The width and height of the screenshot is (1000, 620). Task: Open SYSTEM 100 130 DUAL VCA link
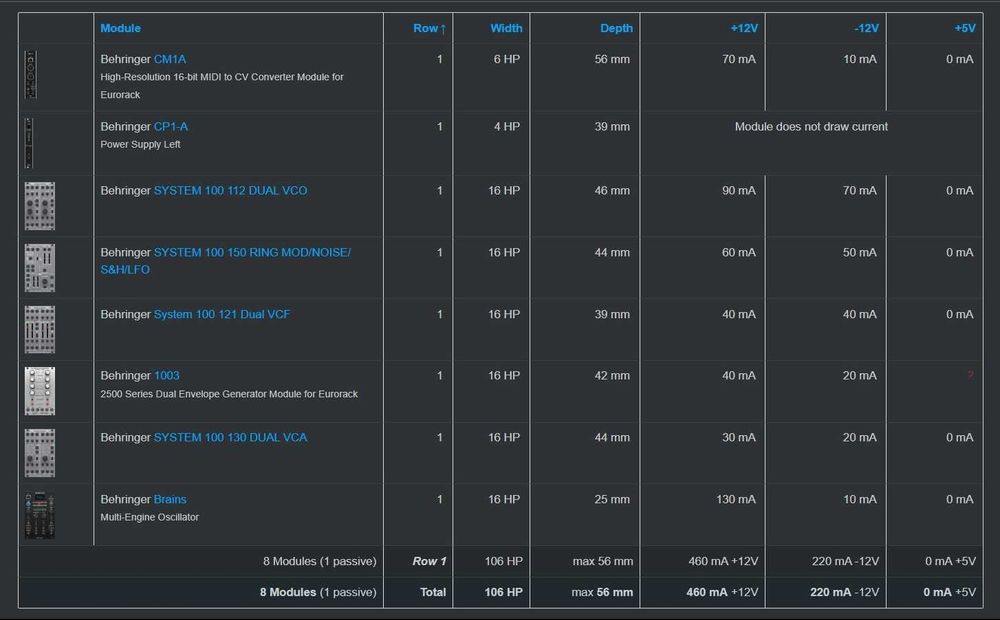230,438
